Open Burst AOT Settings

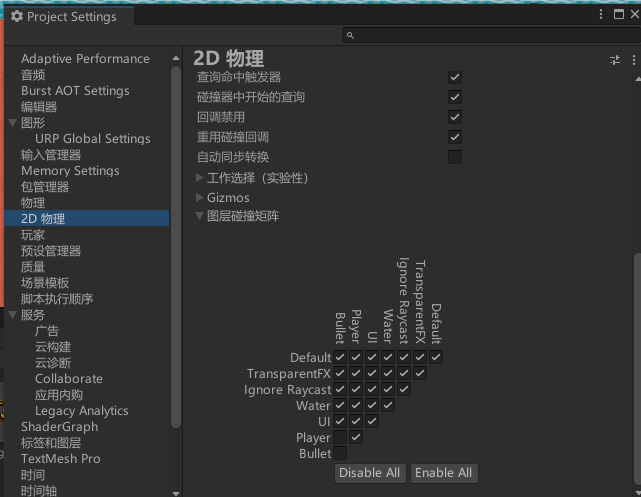(x=75, y=91)
